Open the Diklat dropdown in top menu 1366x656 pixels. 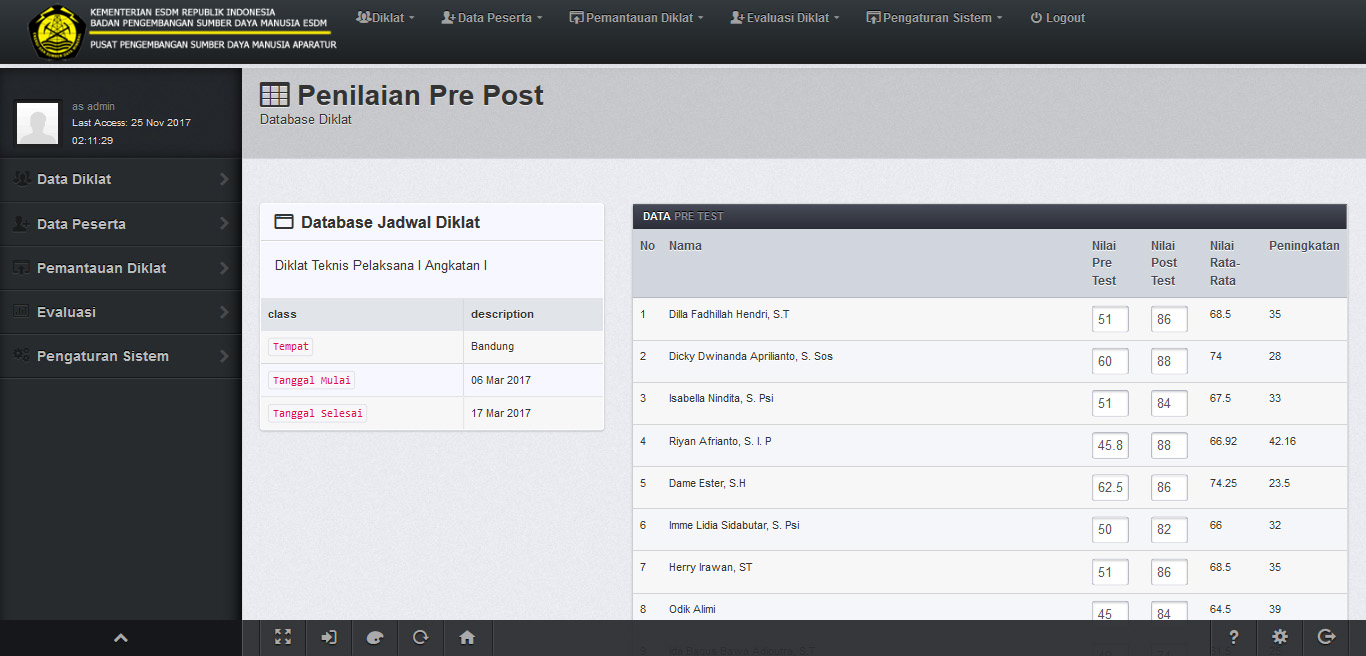(385, 18)
